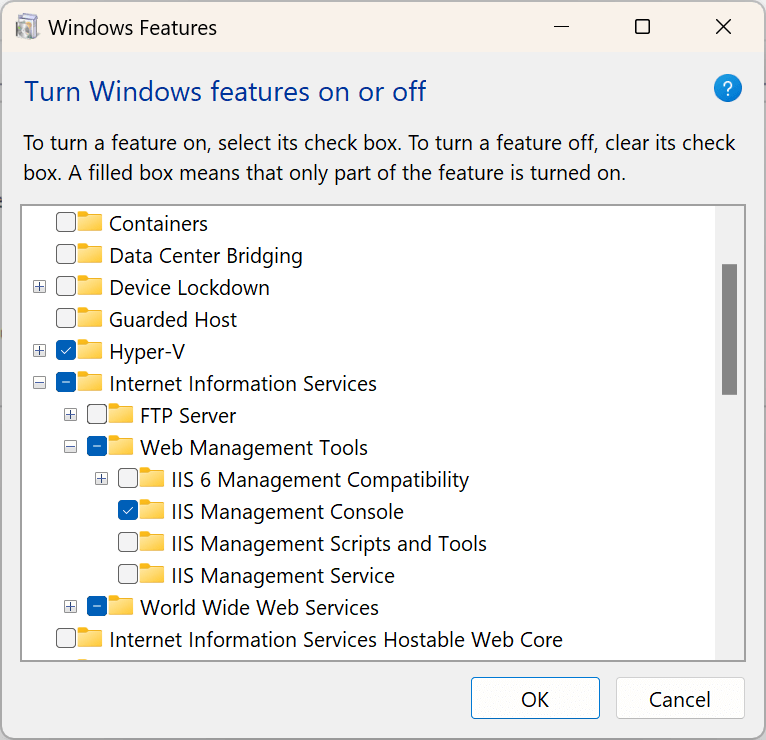Enable the Data Center Bridging checkbox
The width and height of the screenshot is (766, 740).
(66, 254)
